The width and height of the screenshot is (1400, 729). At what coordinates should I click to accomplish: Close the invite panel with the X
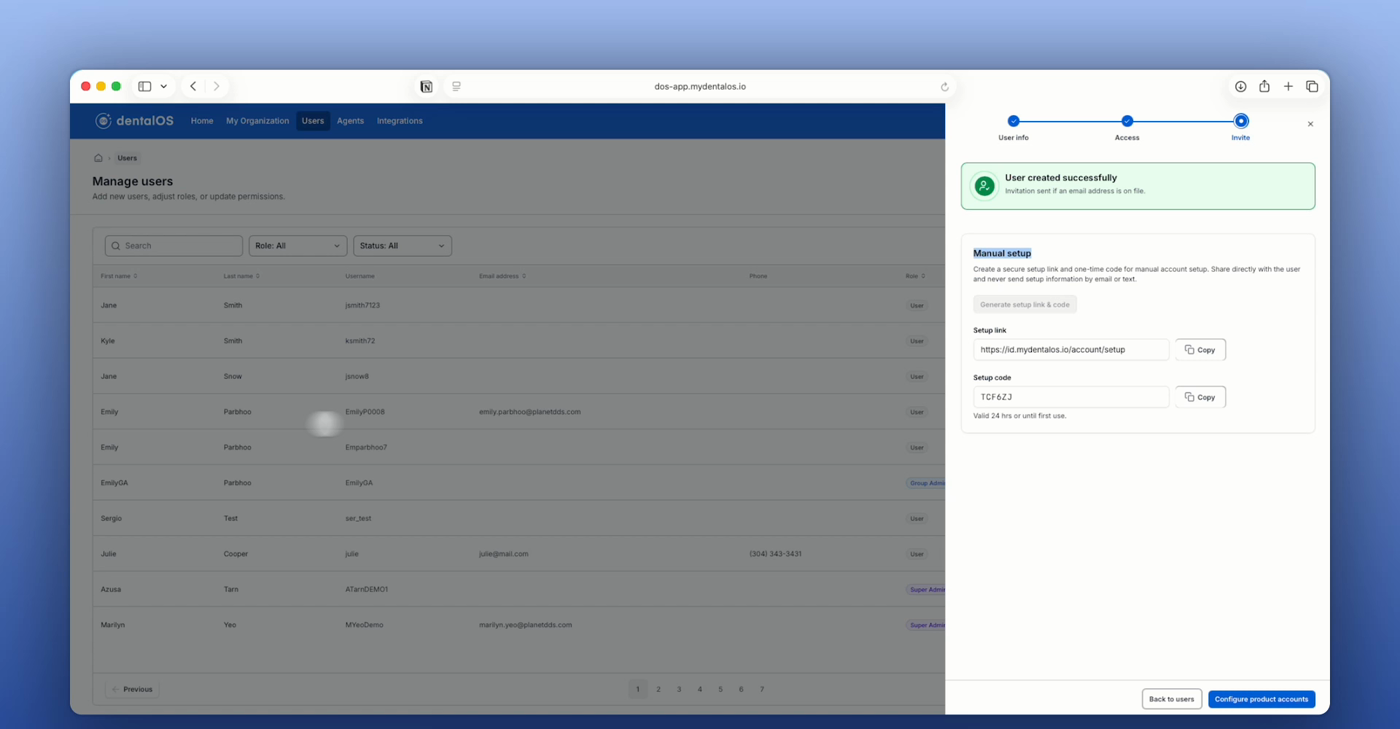(1310, 124)
